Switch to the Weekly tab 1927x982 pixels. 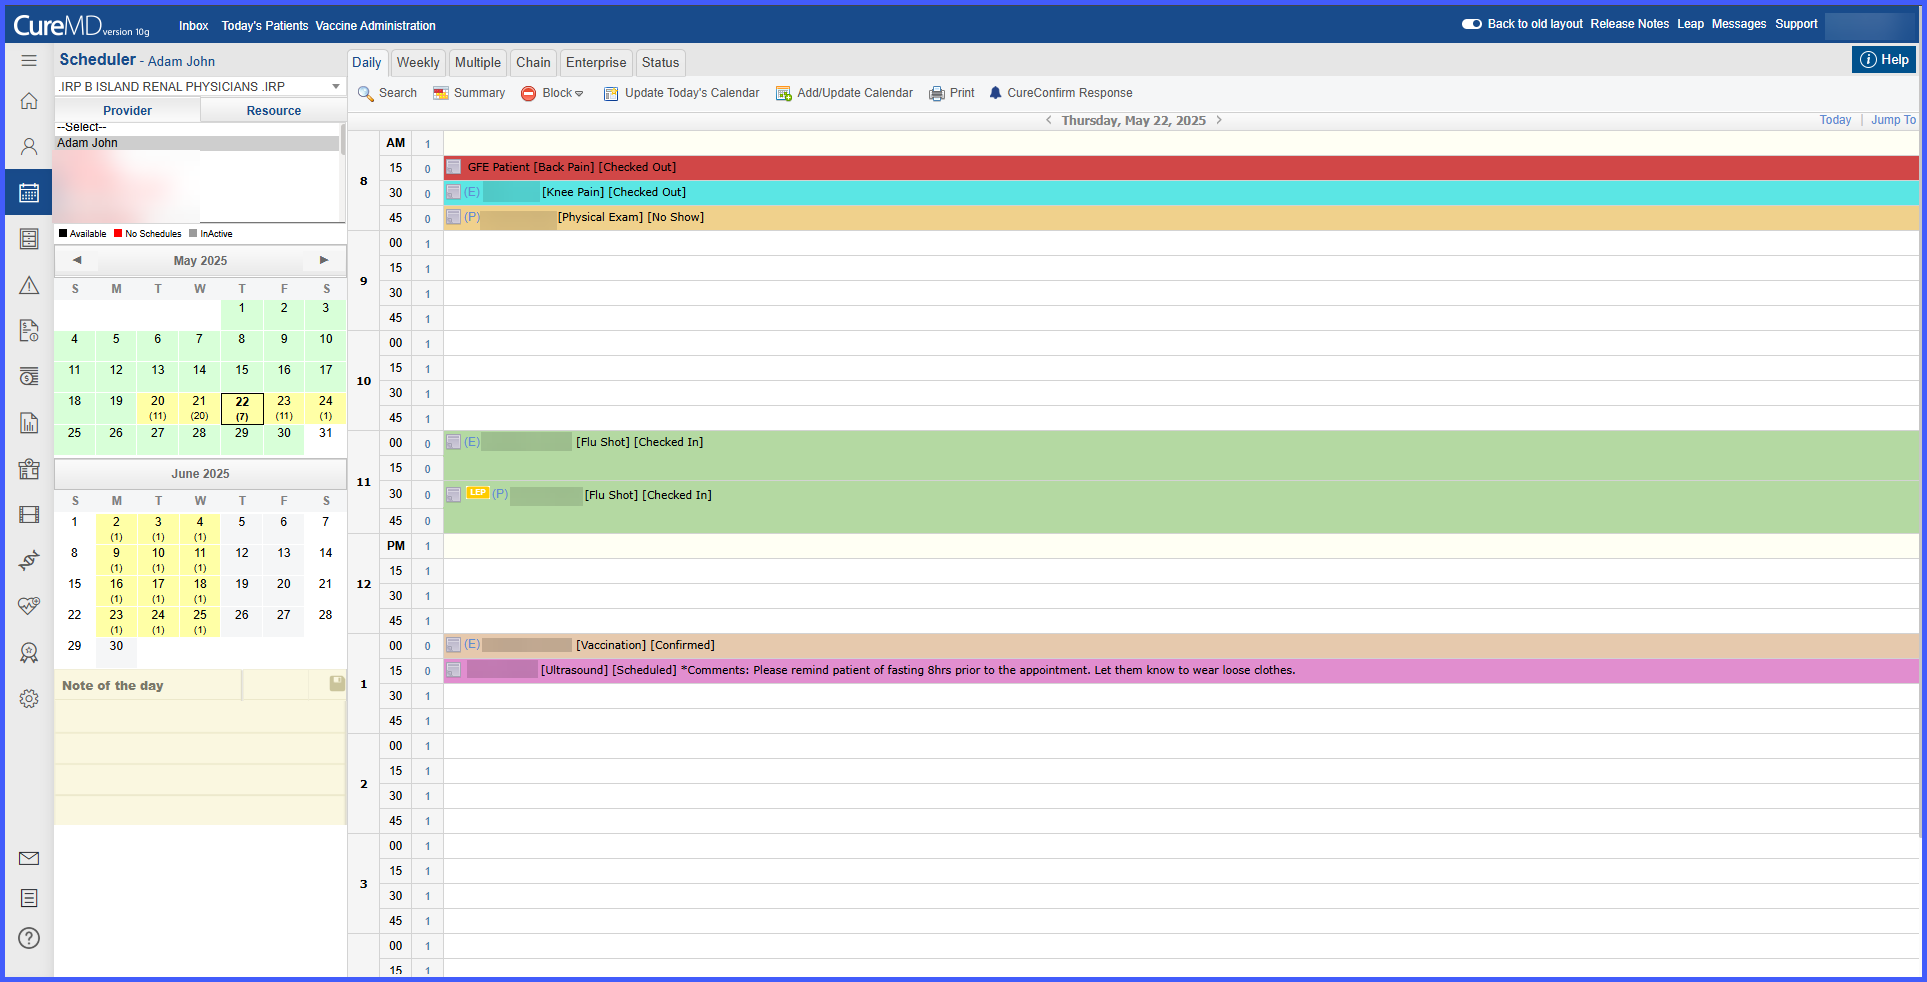click(417, 62)
